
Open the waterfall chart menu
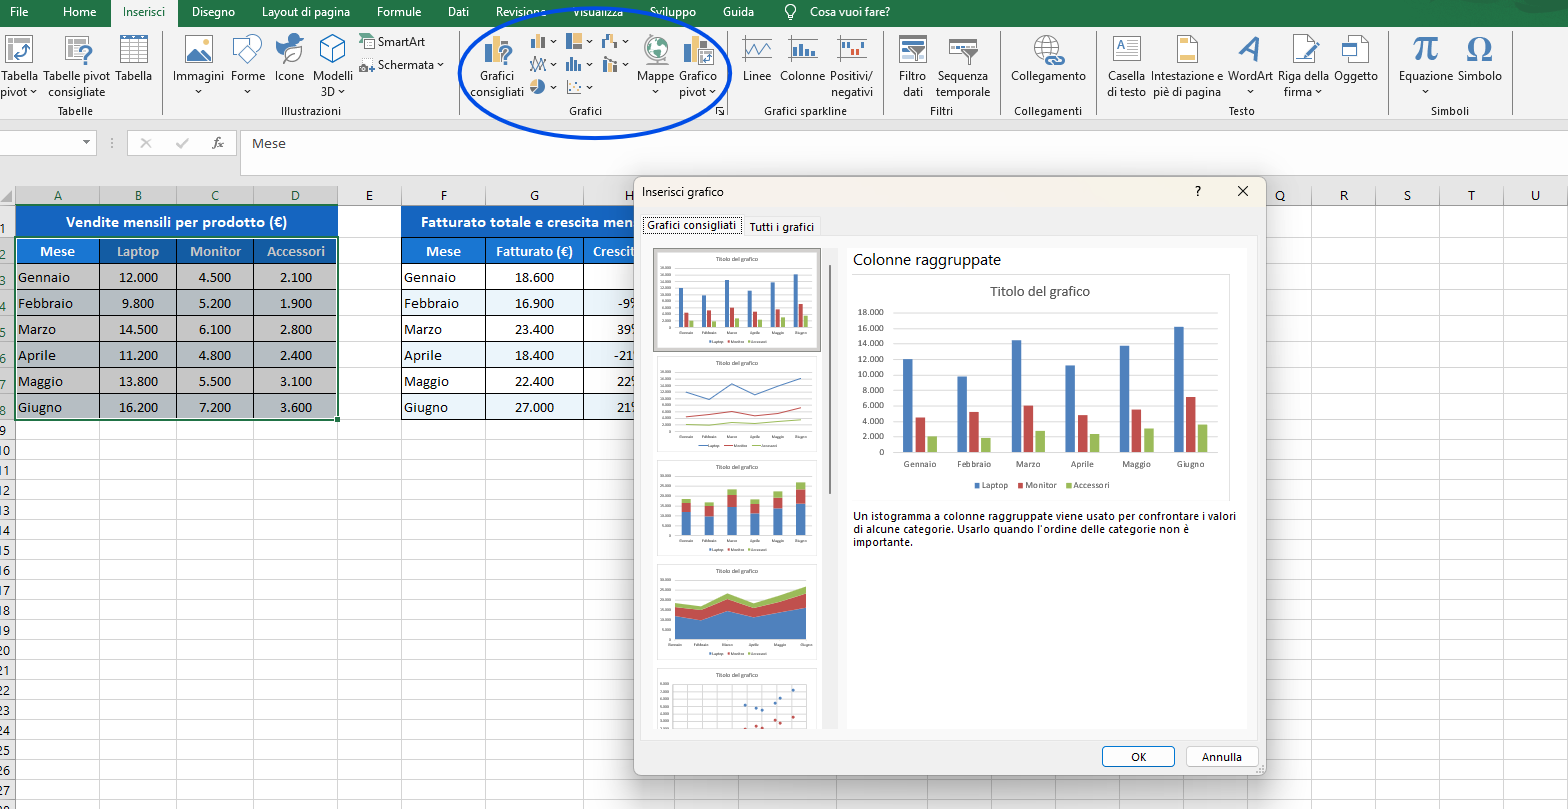(x=616, y=42)
